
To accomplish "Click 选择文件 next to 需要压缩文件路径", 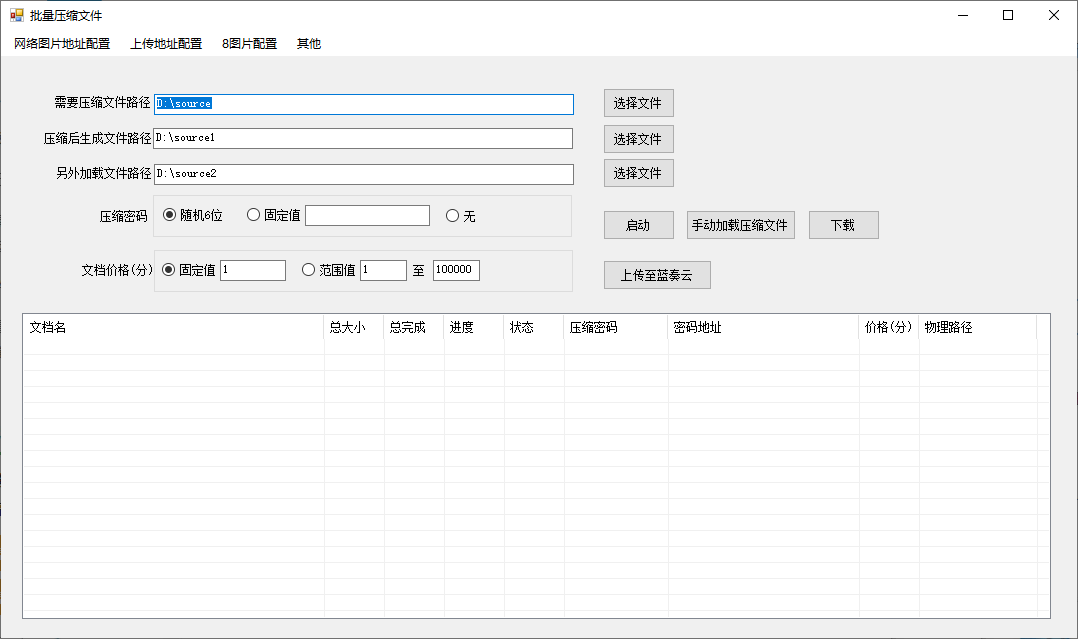I will (639, 103).
